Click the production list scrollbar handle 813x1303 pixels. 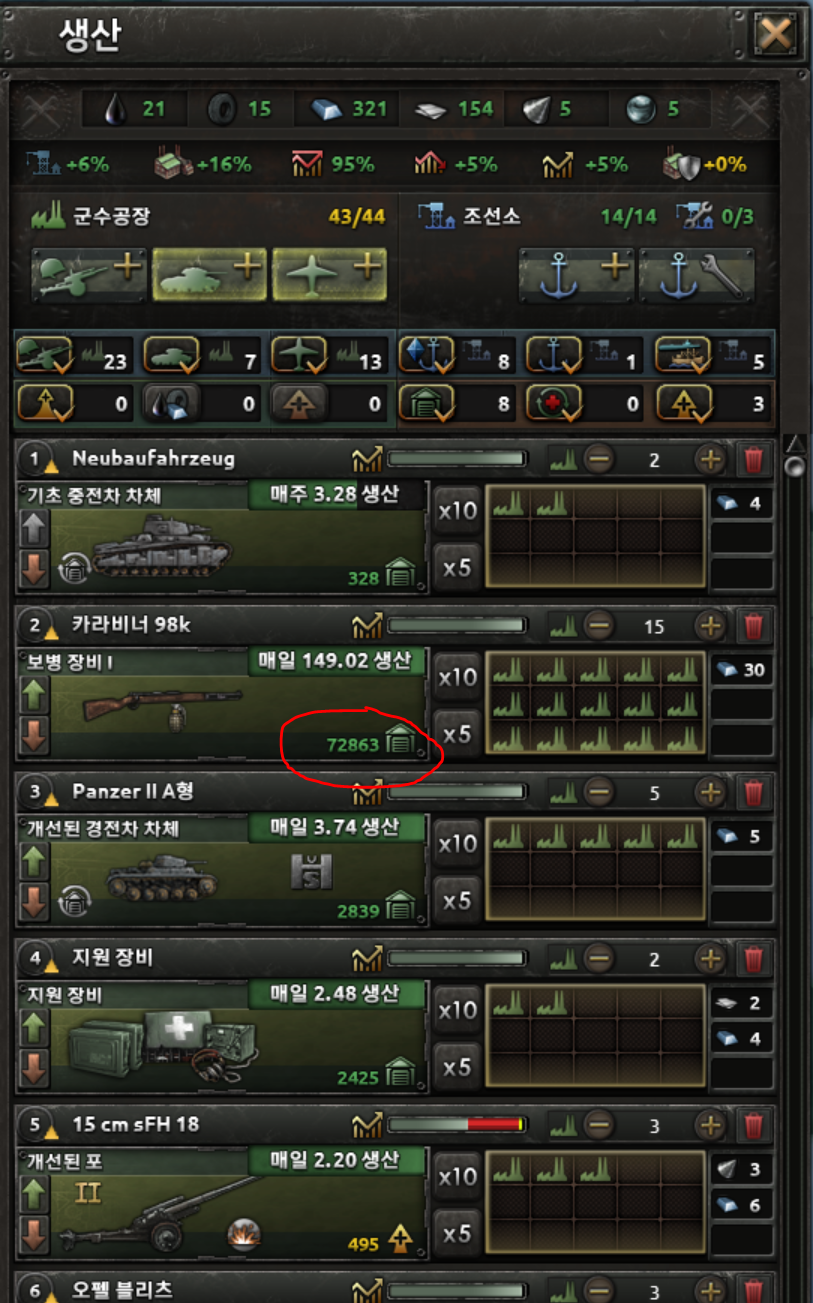pyautogui.click(x=795, y=467)
